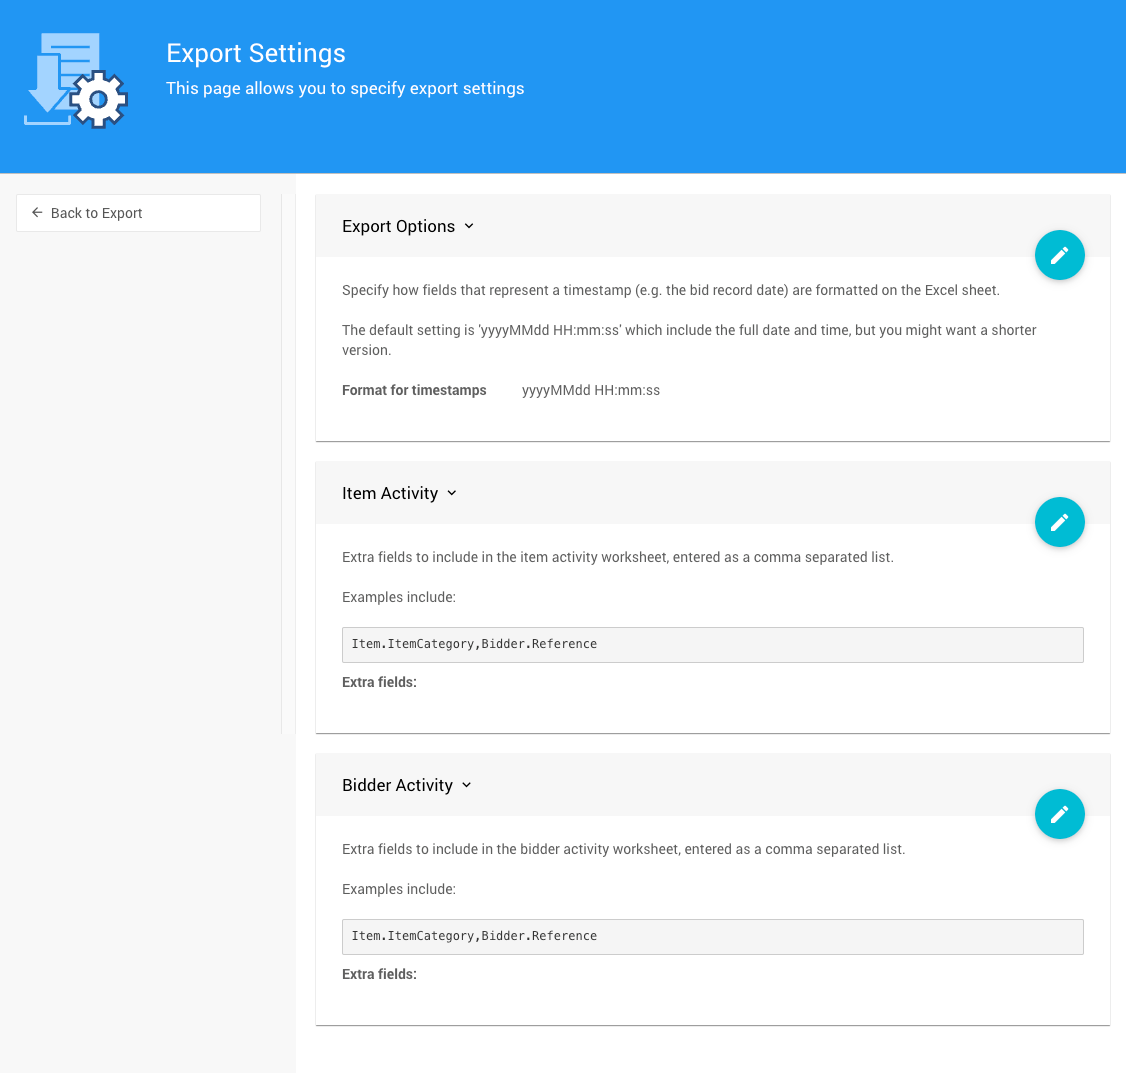Click the Export Settings page heading
The image size is (1126, 1073).
point(256,53)
